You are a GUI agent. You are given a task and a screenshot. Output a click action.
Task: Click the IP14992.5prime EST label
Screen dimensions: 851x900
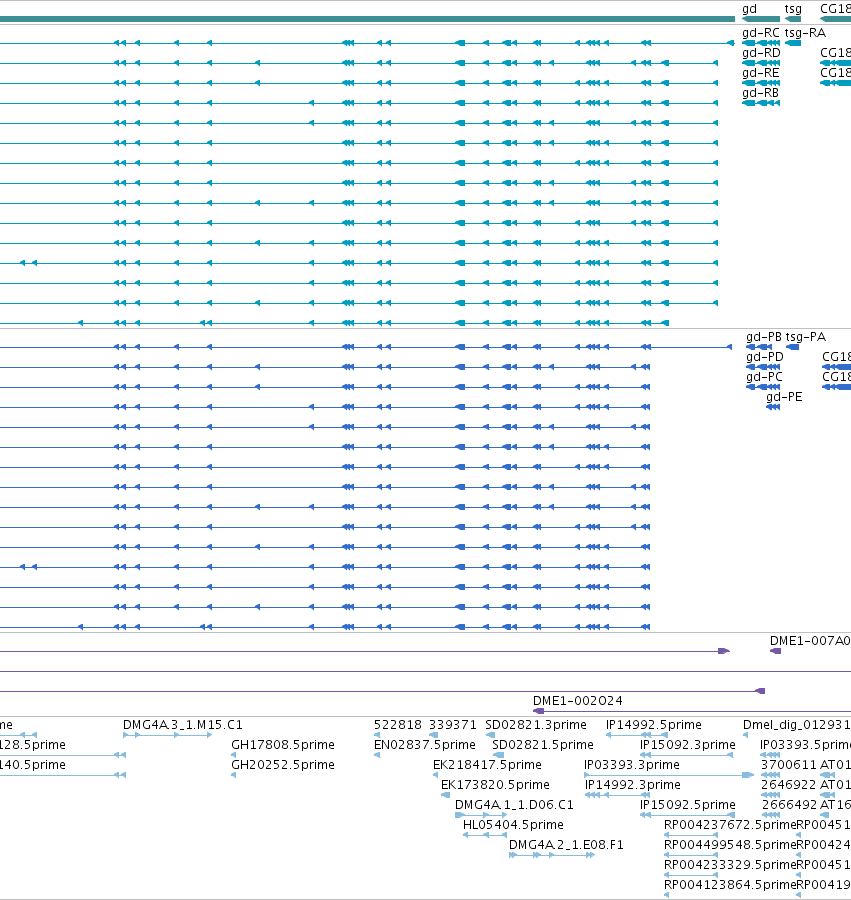point(654,725)
